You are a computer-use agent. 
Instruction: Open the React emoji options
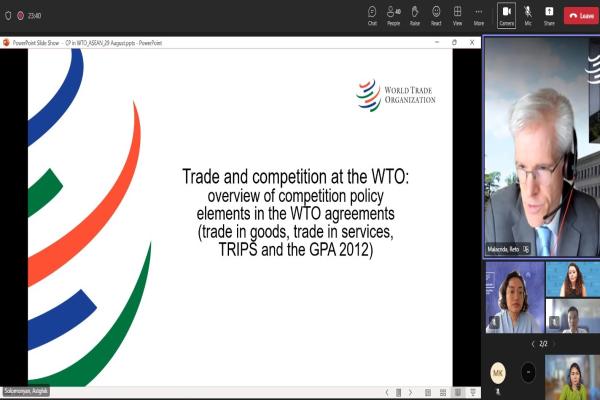point(436,16)
